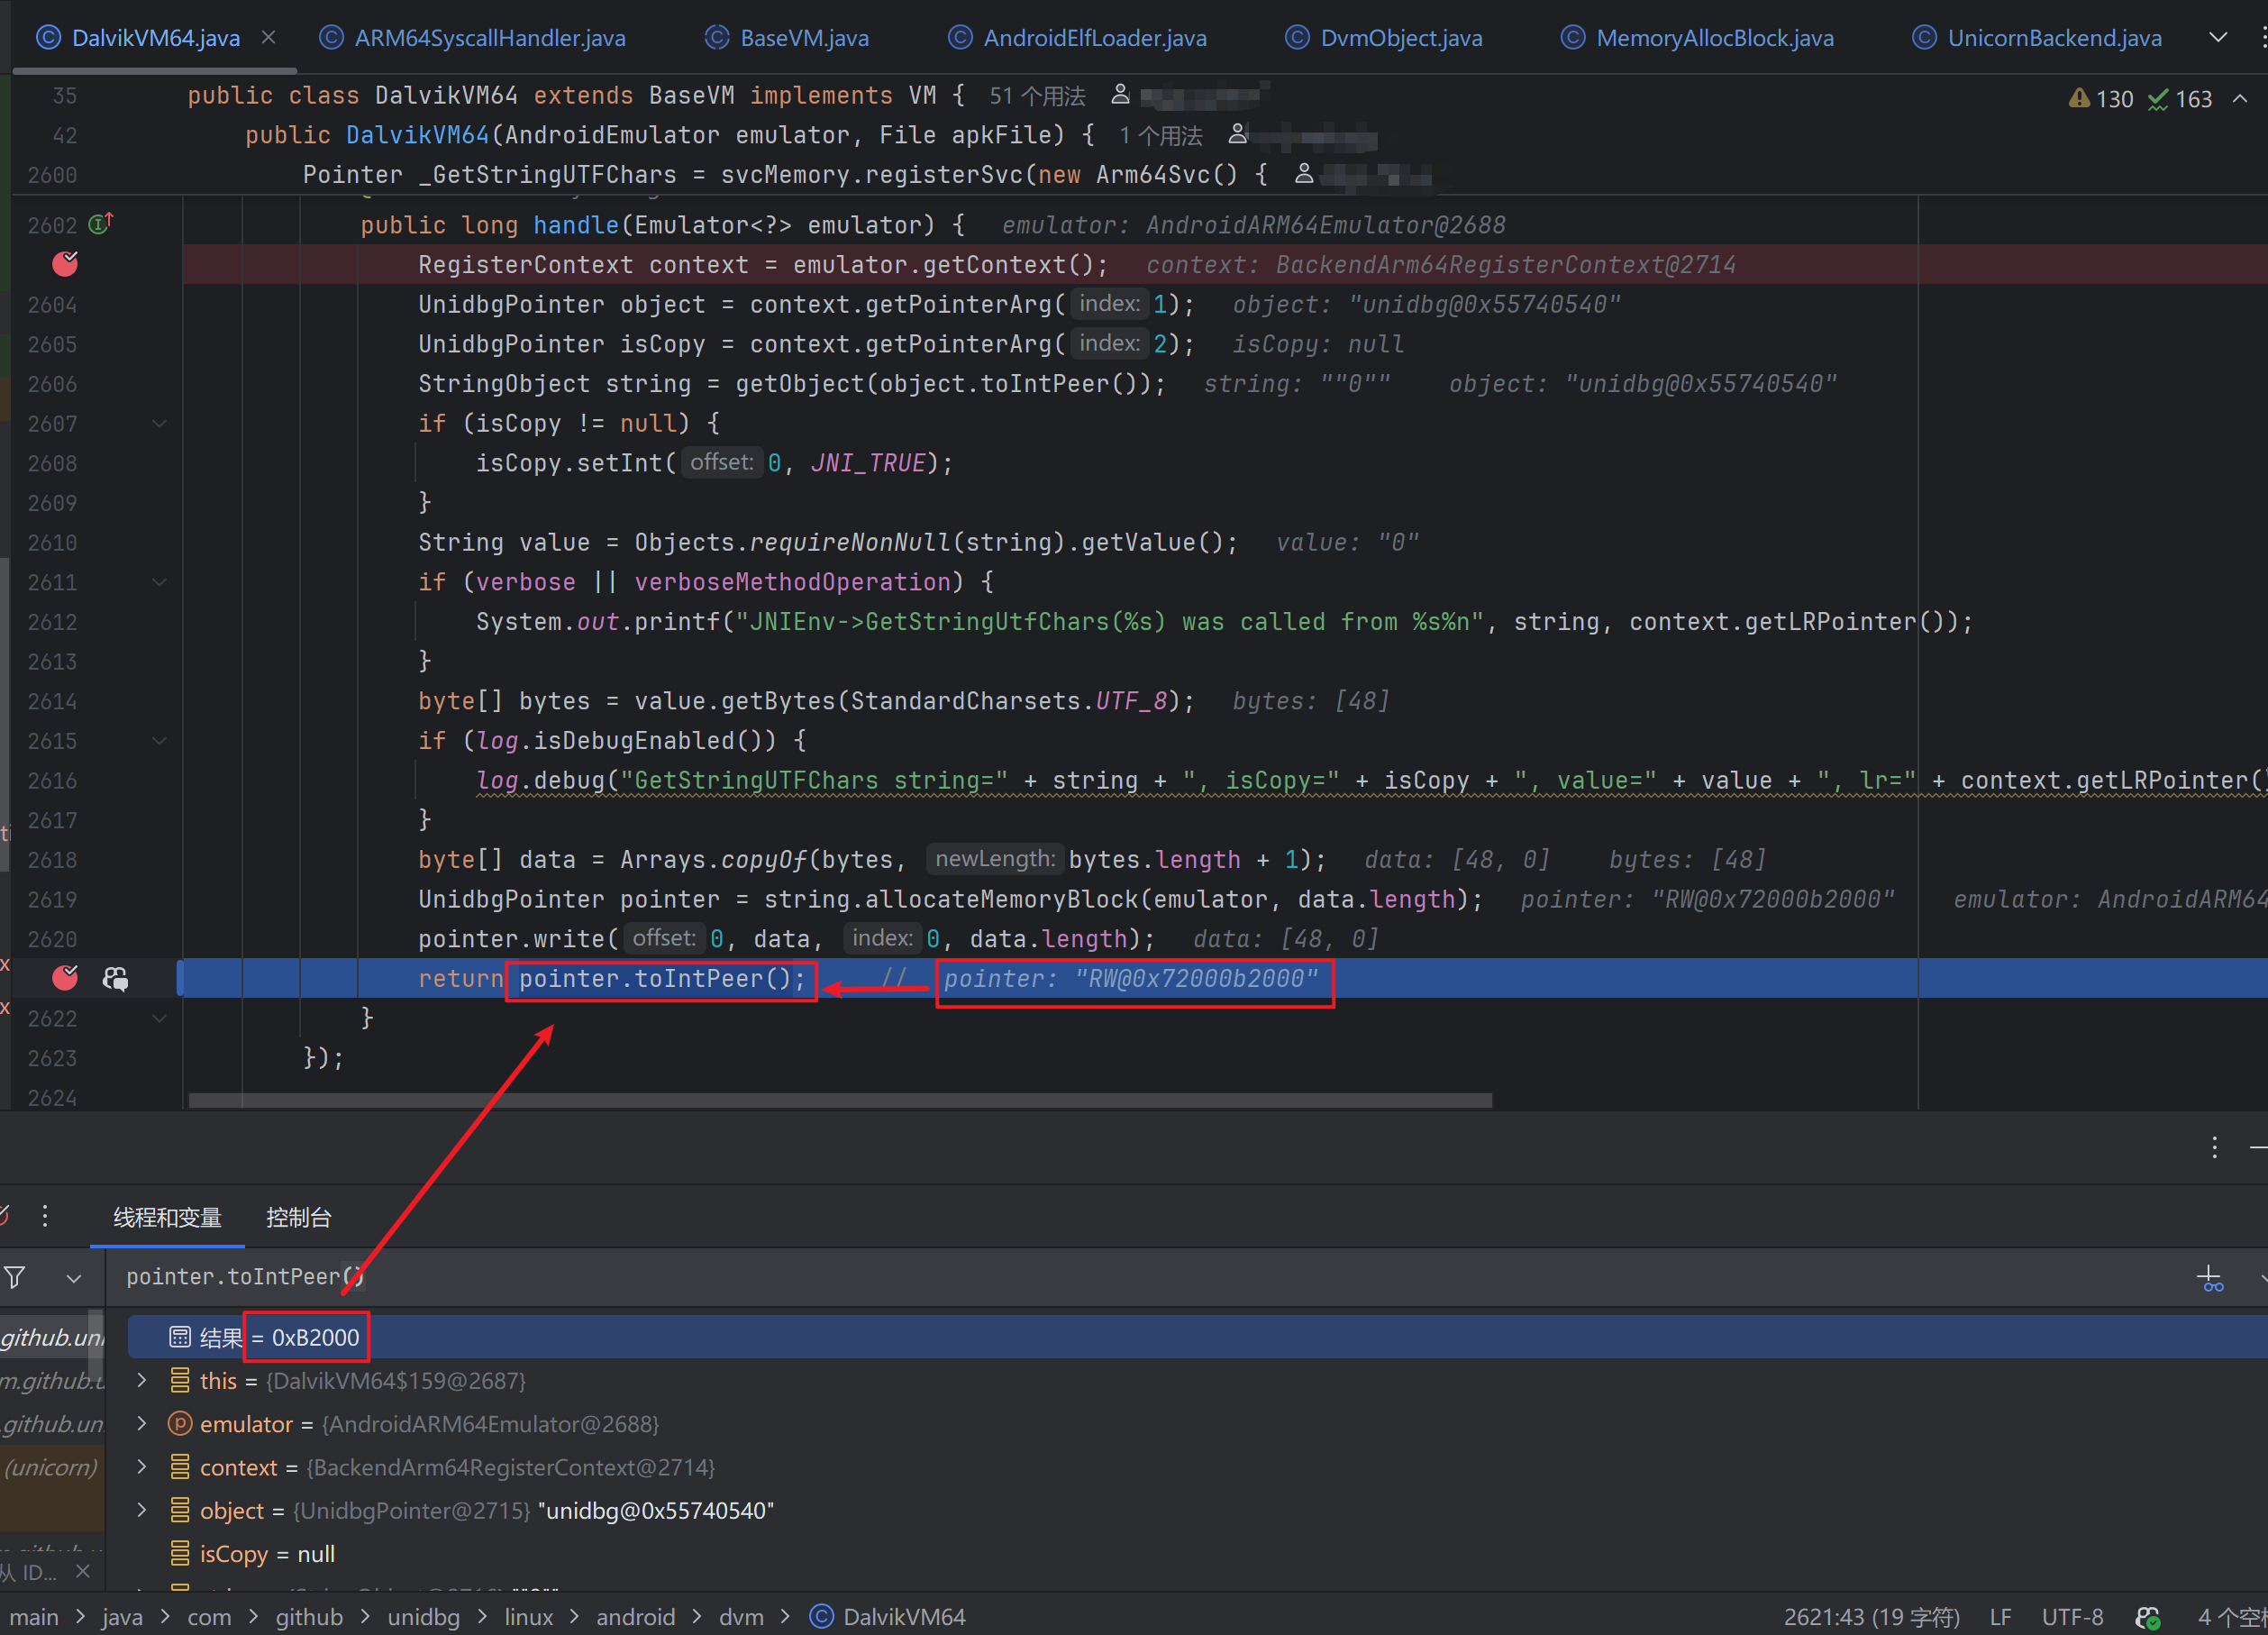Collapse code fold at line 2607
This screenshot has height=1635, width=2268.
pyautogui.click(x=159, y=423)
